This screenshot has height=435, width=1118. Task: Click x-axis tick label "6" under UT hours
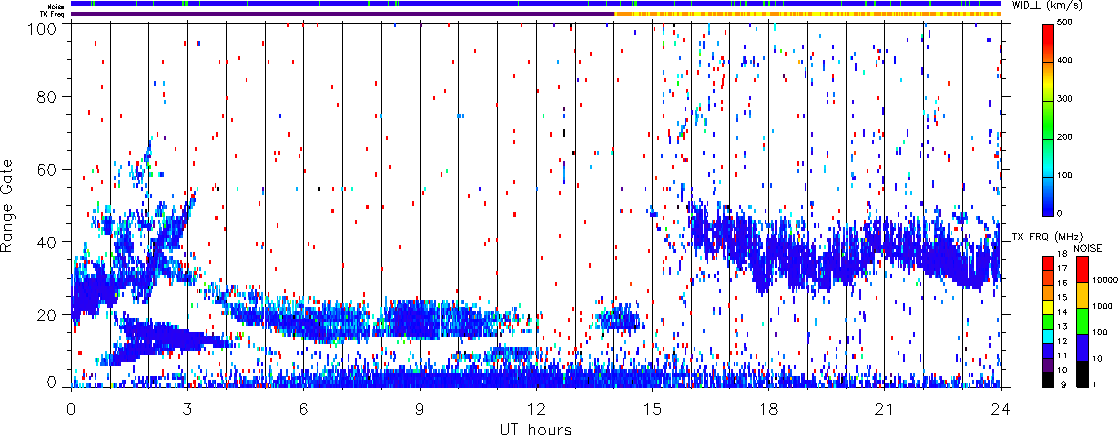pos(304,409)
